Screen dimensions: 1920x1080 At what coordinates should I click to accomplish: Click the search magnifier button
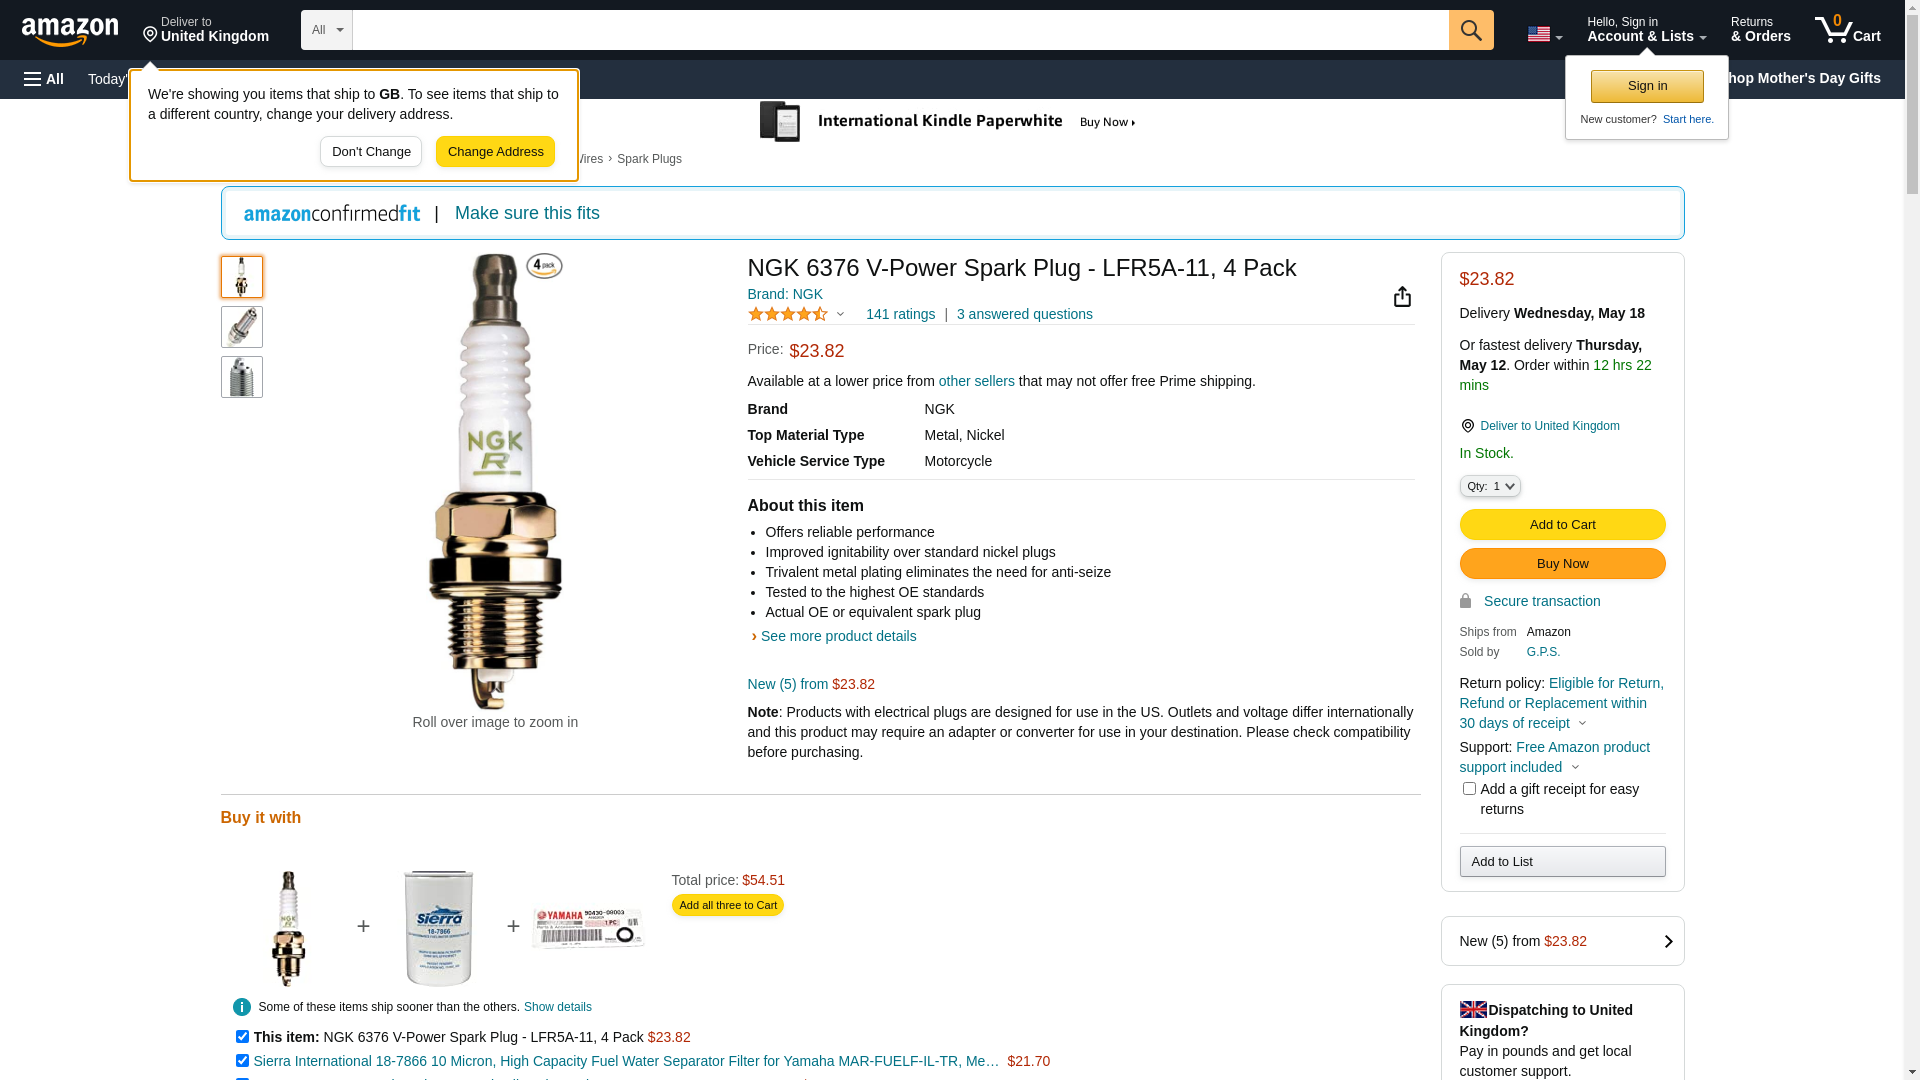tap(1471, 30)
